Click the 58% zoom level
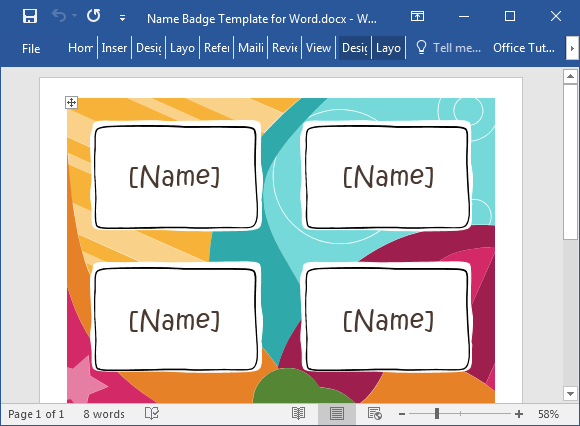 point(548,414)
